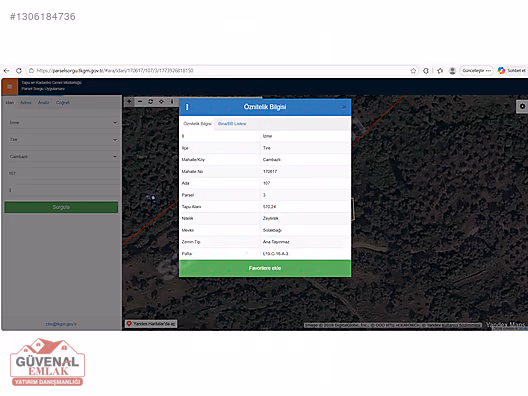The height and width of the screenshot is (396, 528).
Task: Click the map refresh/rotate tool icon
Action: pos(151,101)
